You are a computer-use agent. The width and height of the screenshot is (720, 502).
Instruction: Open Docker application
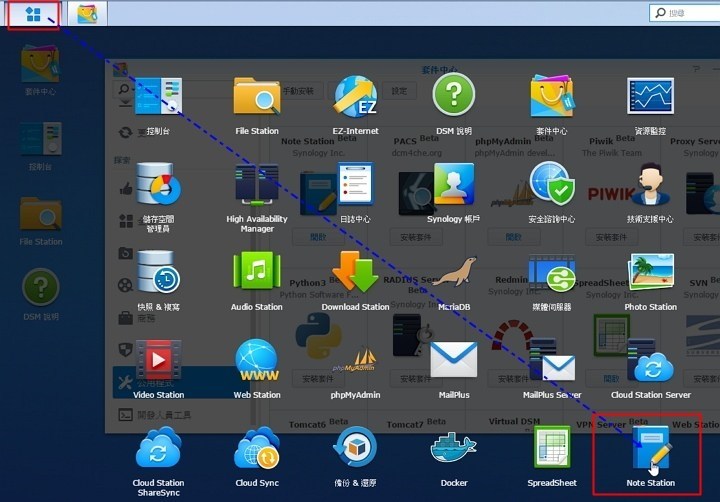pos(453,450)
